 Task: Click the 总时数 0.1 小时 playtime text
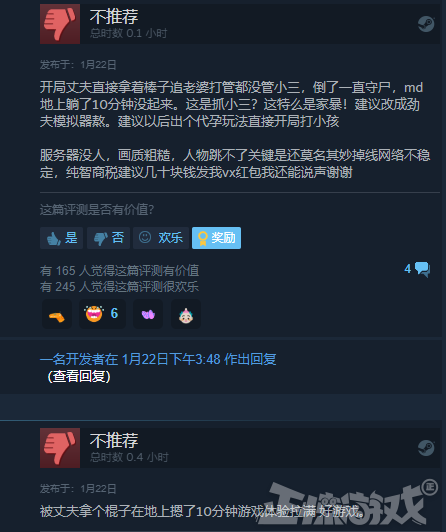(x=129, y=33)
